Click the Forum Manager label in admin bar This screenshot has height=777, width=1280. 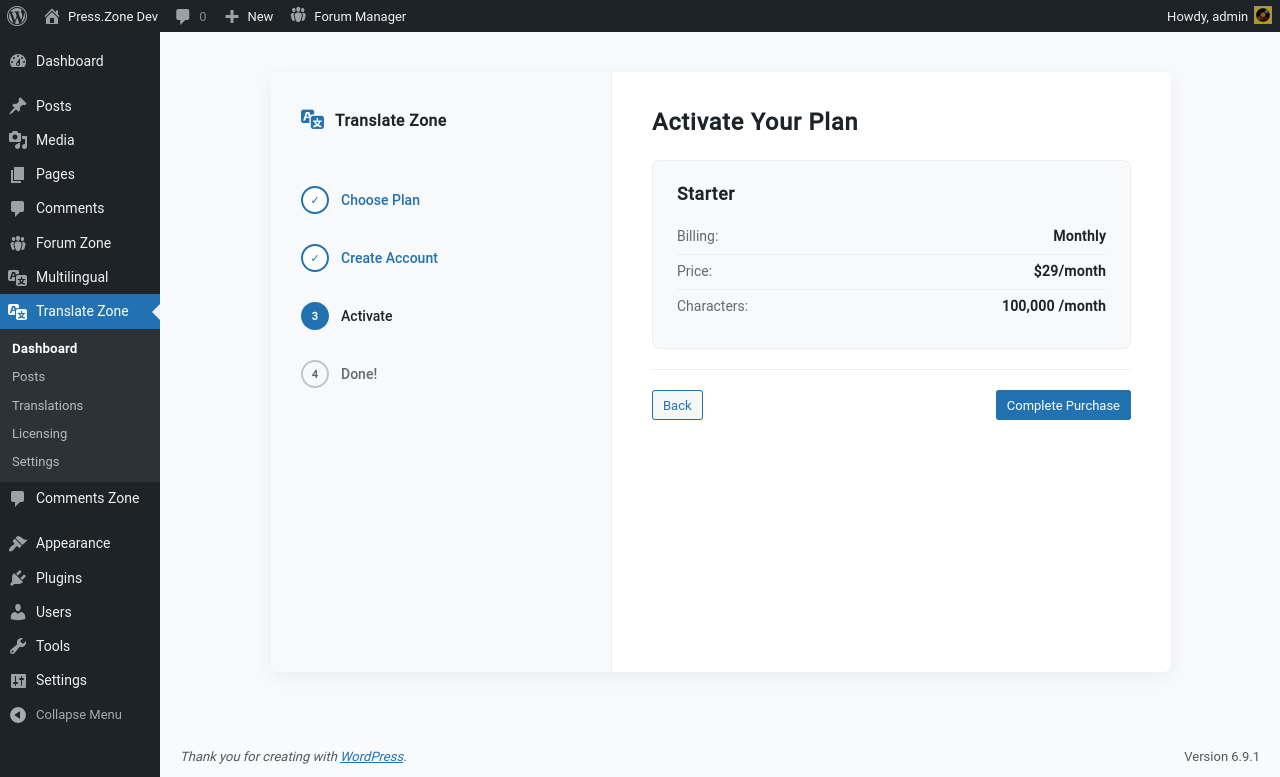click(x=360, y=16)
